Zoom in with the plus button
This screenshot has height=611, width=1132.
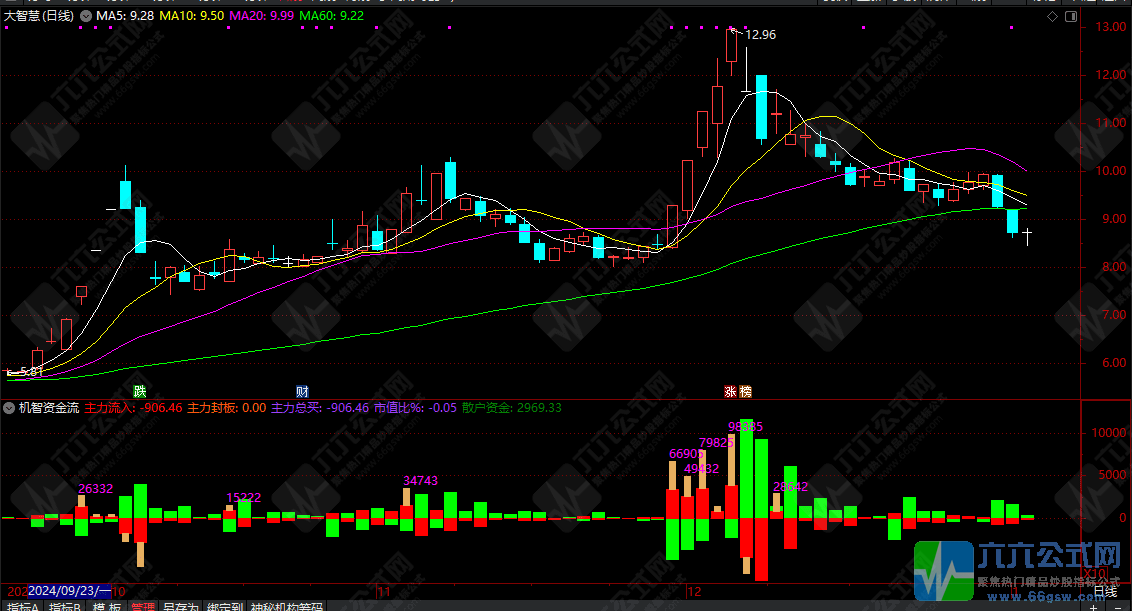tap(1093, 606)
